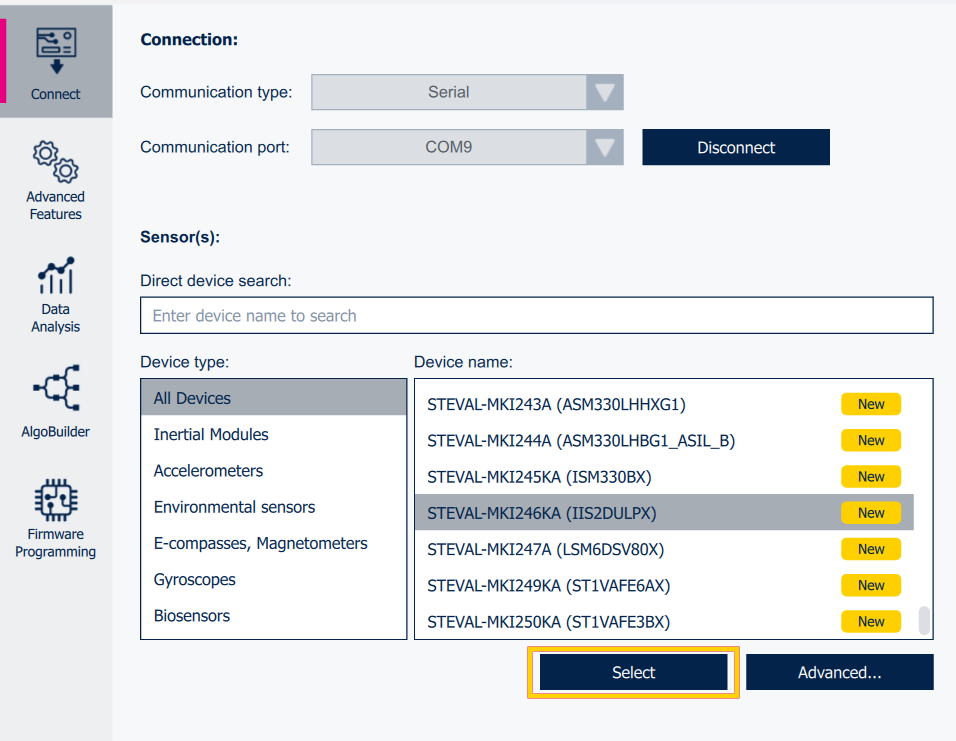The height and width of the screenshot is (741, 956).
Task: Click the device name list scrollbar
Action: coord(924,620)
